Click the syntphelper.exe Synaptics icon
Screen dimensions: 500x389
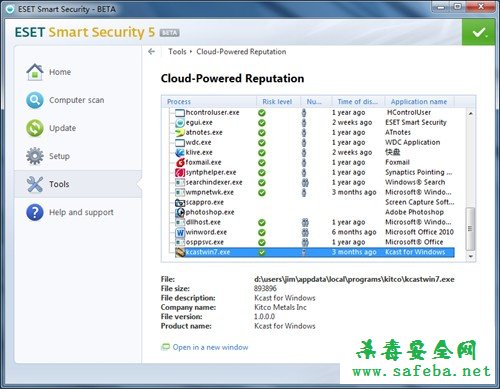180,173
